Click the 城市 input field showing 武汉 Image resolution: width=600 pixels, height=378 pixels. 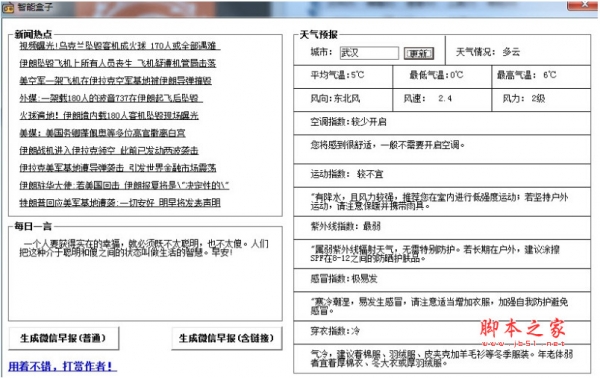(369, 53)
